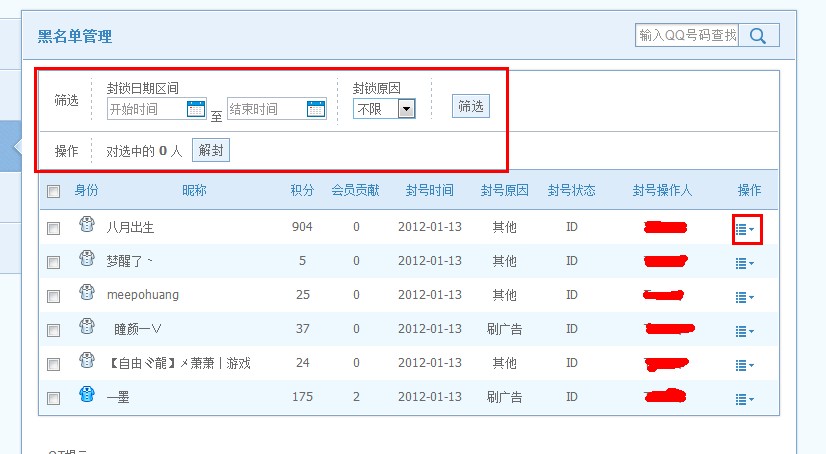Click the blue identity icon for 一墨

point(86,397)
